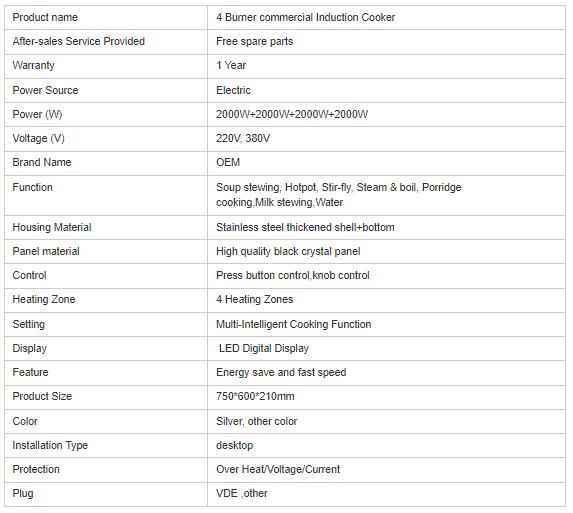573x513 pixels.
Task: Click the 4 Heating Zones value
Action: point(254,300)
